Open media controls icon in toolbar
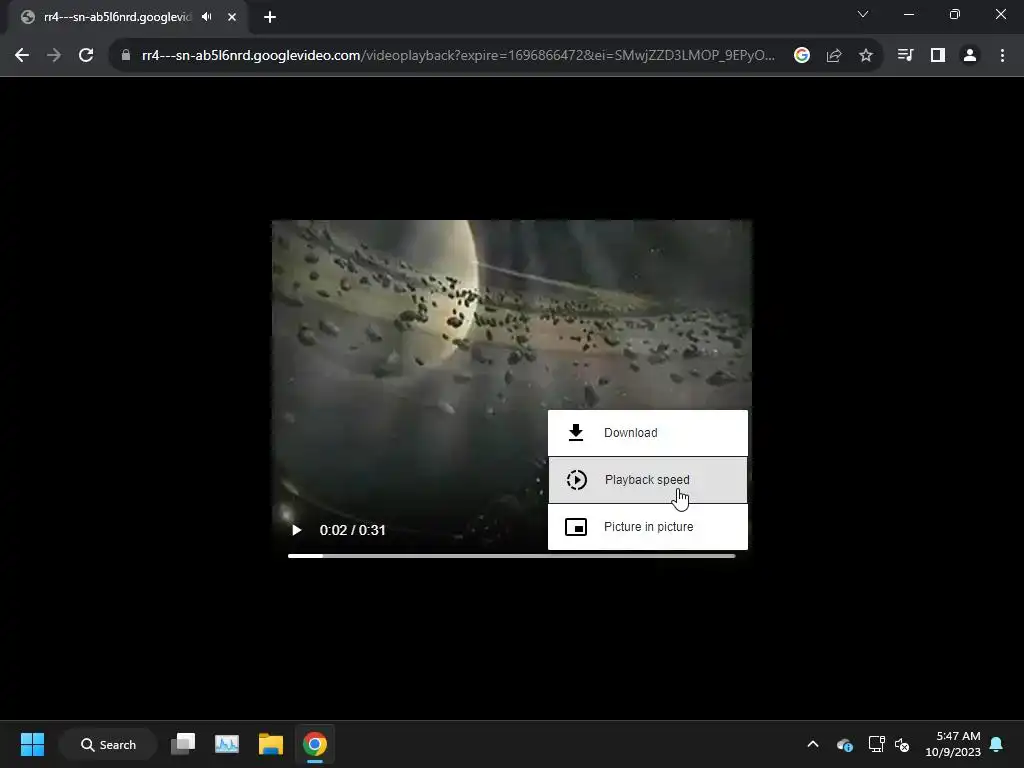 click(905, 56)
